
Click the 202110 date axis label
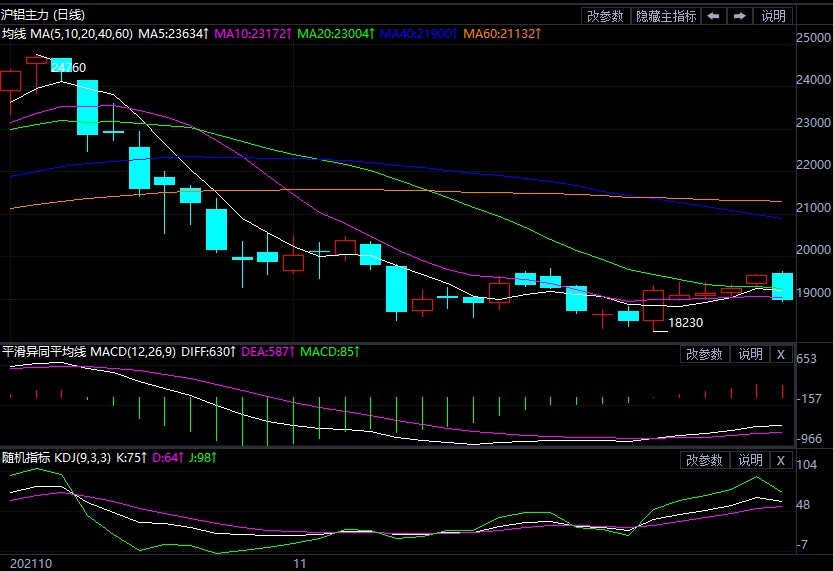(x=31, y=564)
